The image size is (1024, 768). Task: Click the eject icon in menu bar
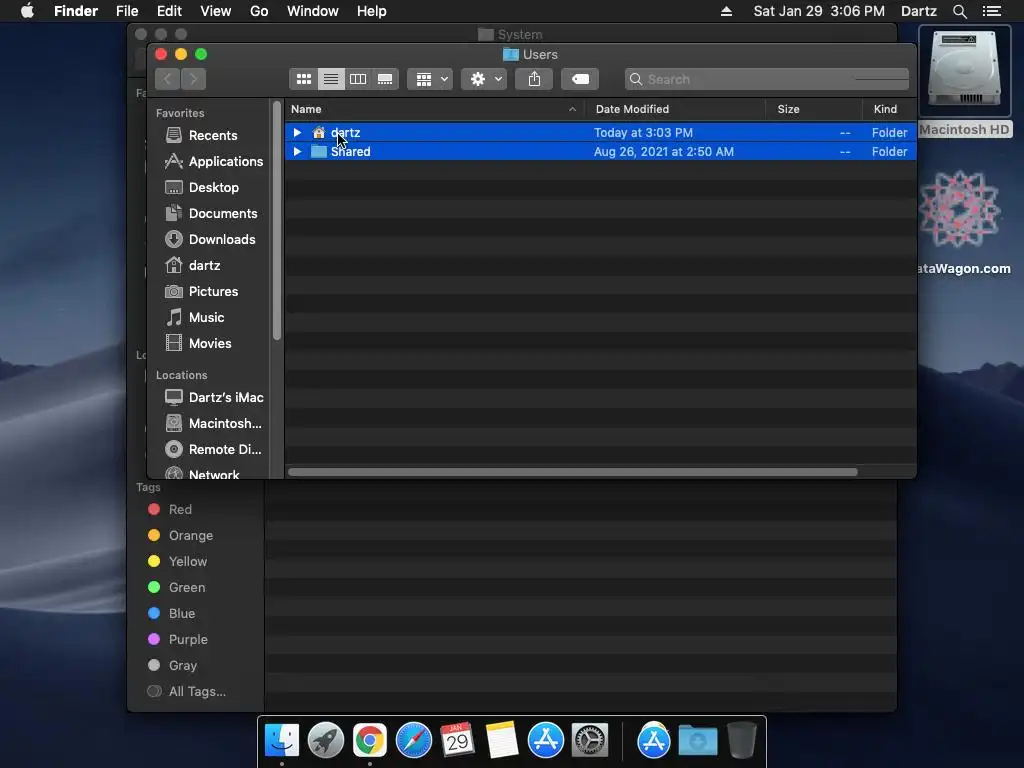(x=726, y=11)
